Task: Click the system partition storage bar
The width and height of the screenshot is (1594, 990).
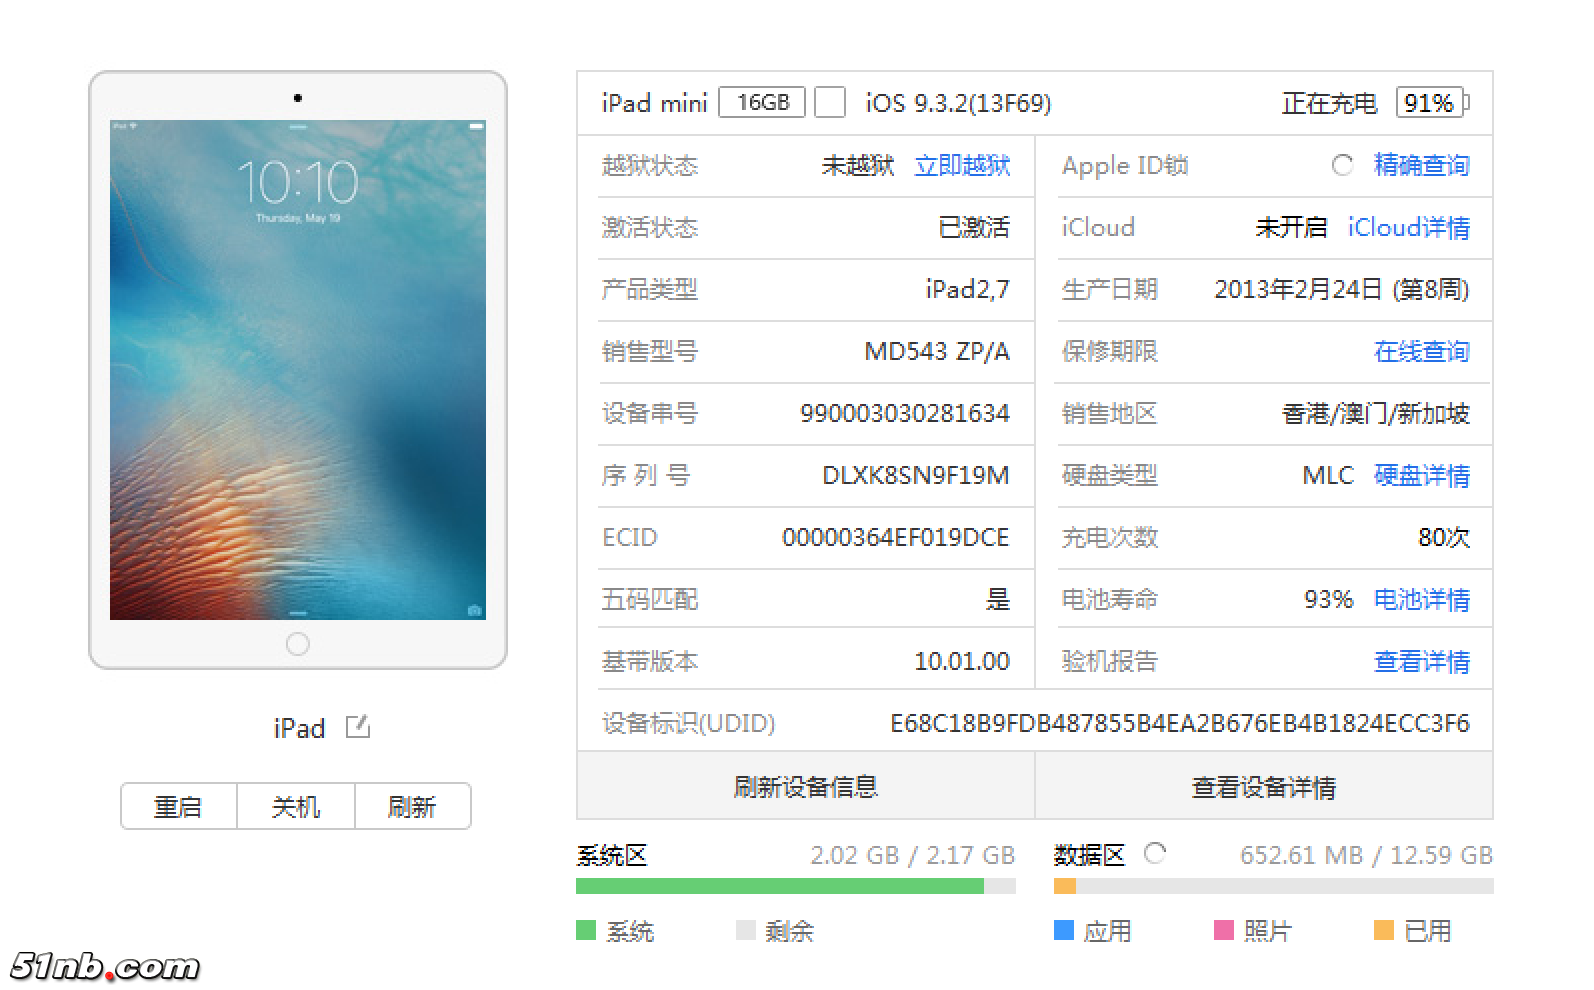Action: pyautogui.click(x=795, y=886)
